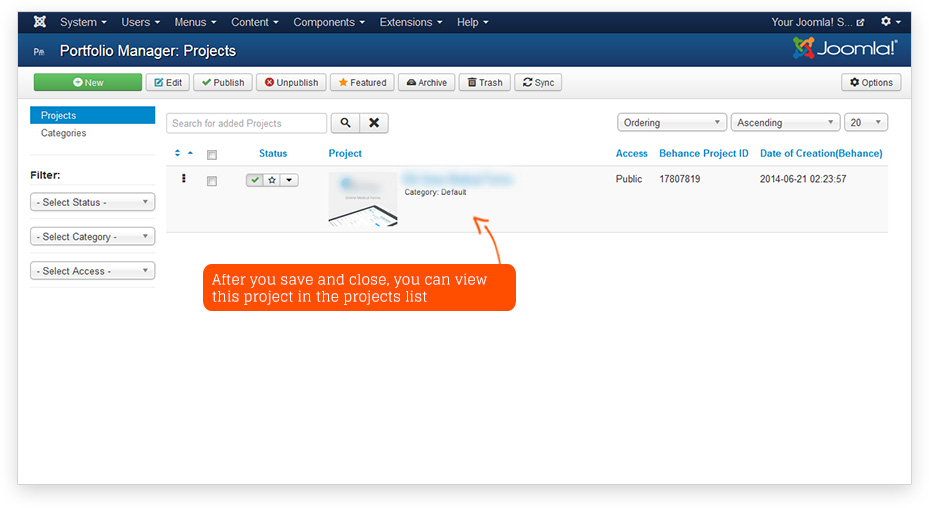Screen dimensions: 929x508
Task: Click the project thumbnail image
Action: [363, 200]
